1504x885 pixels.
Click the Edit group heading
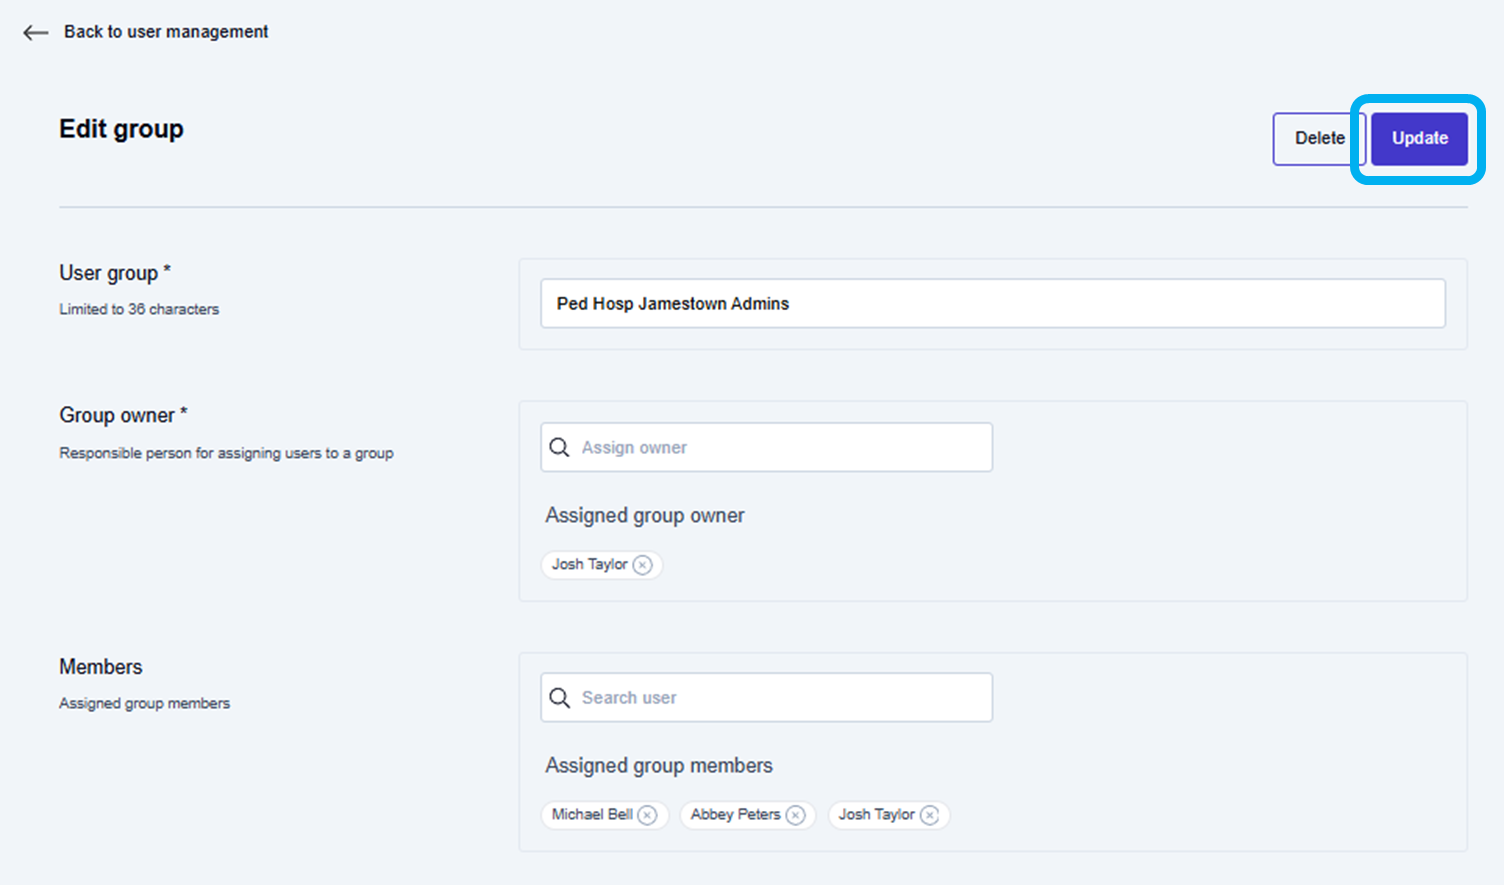pos(121,129)
